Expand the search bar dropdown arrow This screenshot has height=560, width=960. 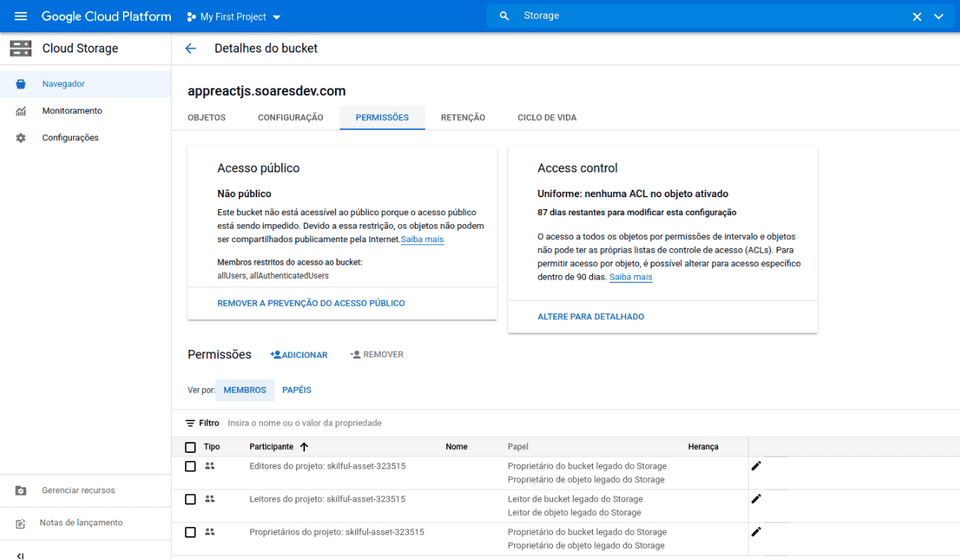click(x=938, y=17)
